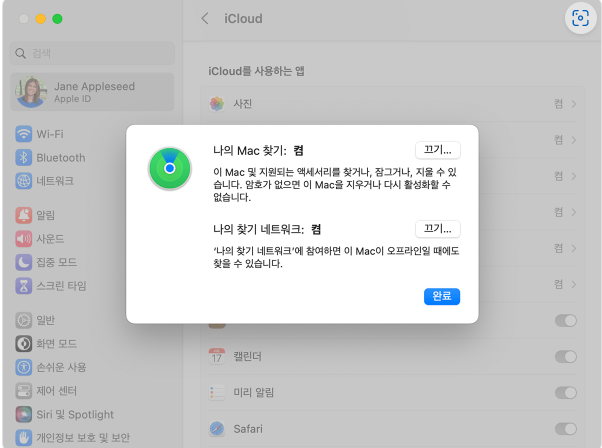Click the 화면 모드 icon
Screen dimensions: 602x448
[x=23, y=344]
